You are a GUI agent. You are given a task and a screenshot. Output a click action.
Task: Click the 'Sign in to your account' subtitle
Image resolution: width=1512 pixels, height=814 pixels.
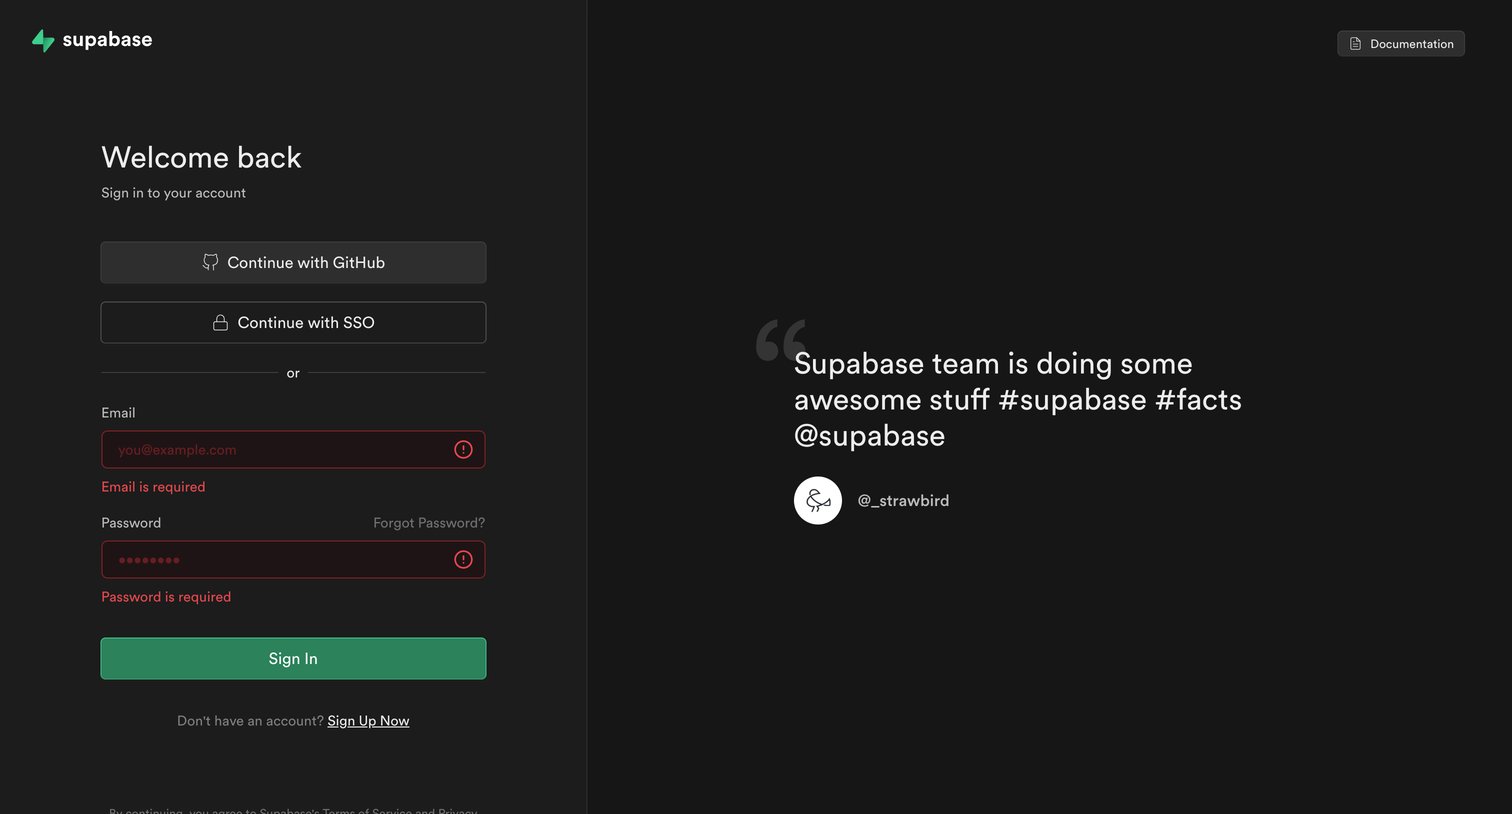[173, 193]
